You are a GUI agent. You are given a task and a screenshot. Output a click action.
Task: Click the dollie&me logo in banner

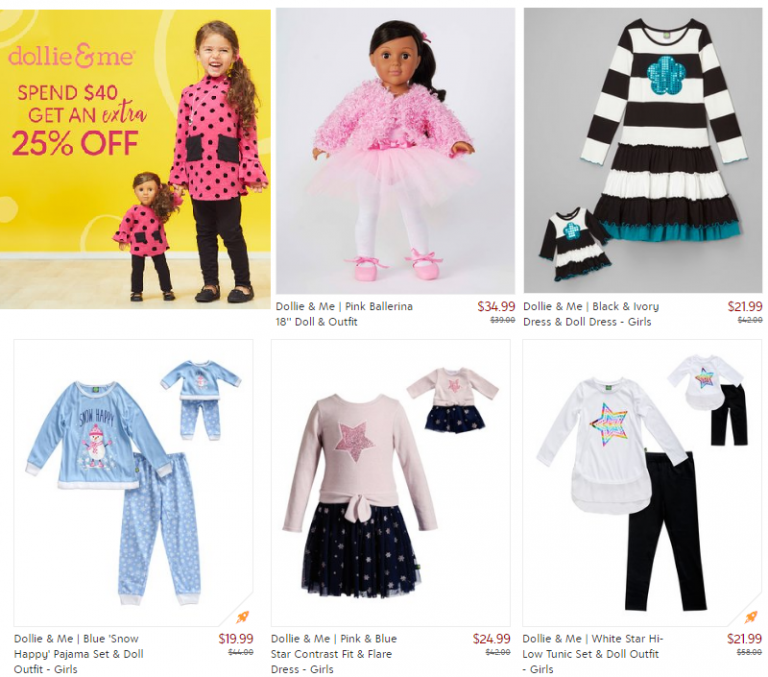[x=72, y=56]
